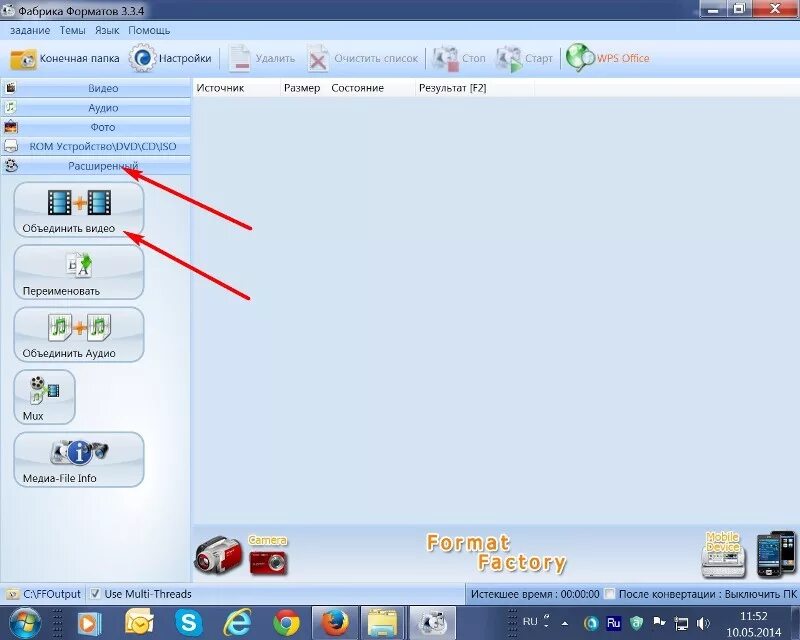Click the volume speaker tray icon
This screenshot has width=800, height=640.
[x=703, y=623]
